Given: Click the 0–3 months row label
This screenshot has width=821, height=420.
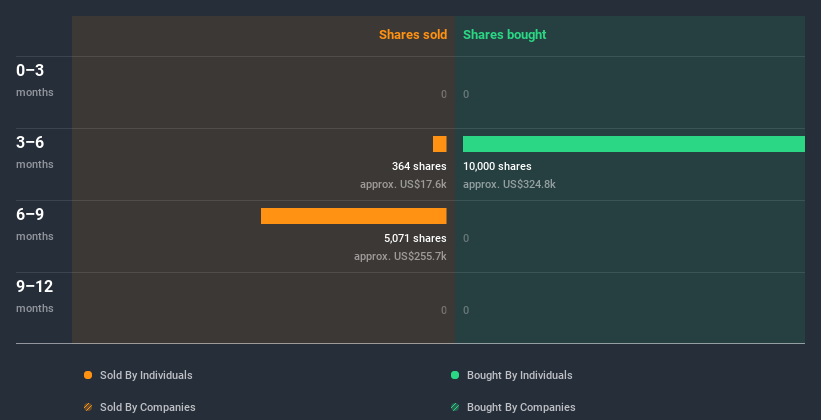Looking at the screenshot, I should (x=35, y=80).
